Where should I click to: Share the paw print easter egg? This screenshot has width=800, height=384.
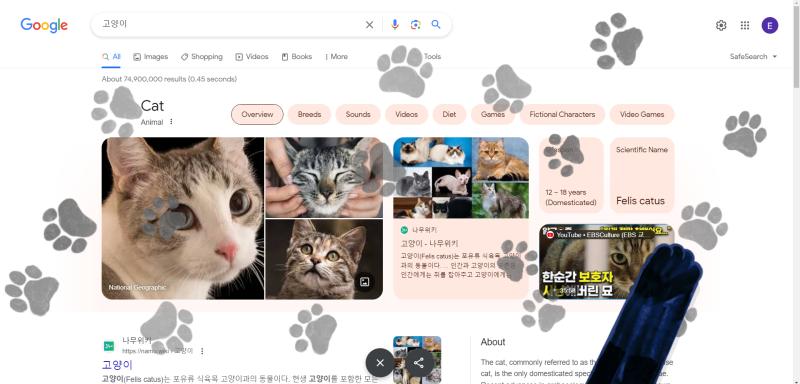(419, 363)
